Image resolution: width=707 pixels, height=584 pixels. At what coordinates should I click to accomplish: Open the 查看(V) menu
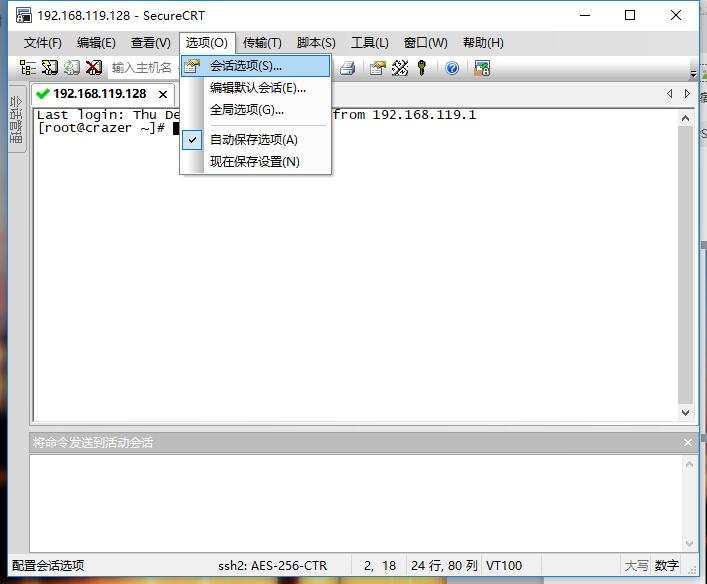(151, 43)
